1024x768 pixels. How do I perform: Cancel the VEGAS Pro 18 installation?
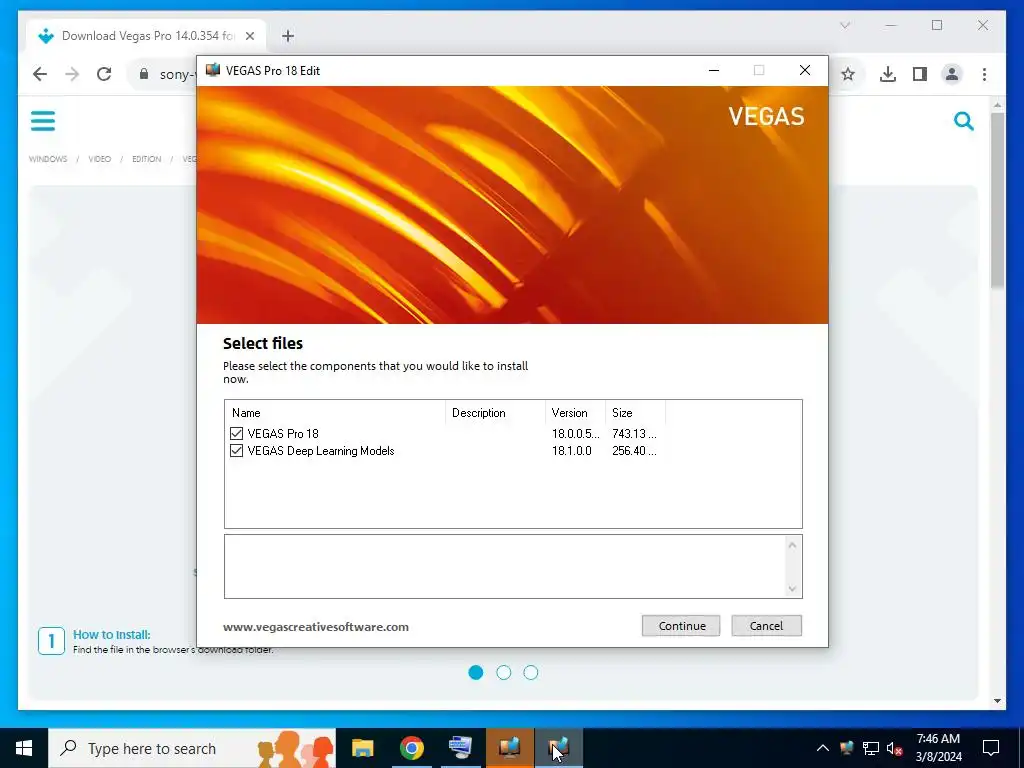(x=766, y=626)
